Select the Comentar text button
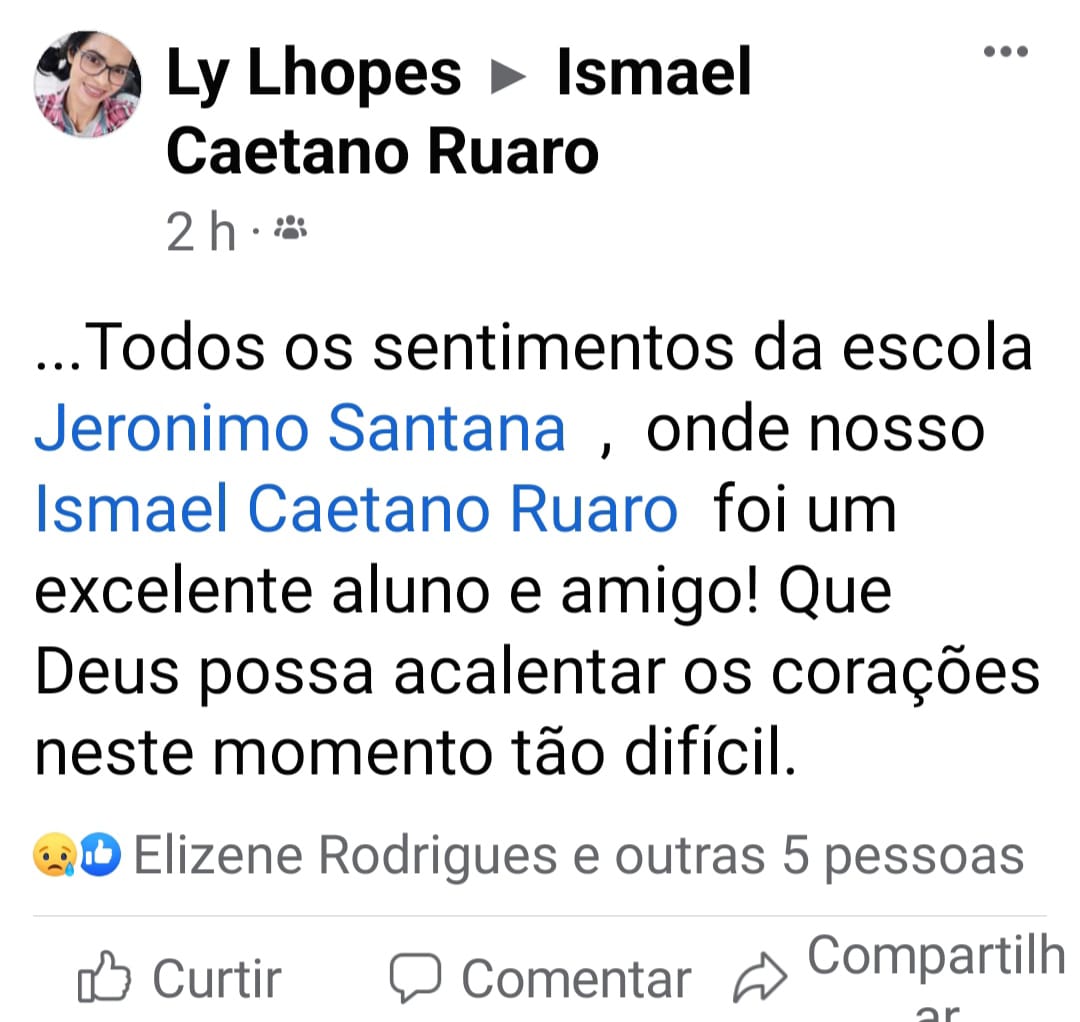Screen dimensions: 1080x1022 (577, 979)
